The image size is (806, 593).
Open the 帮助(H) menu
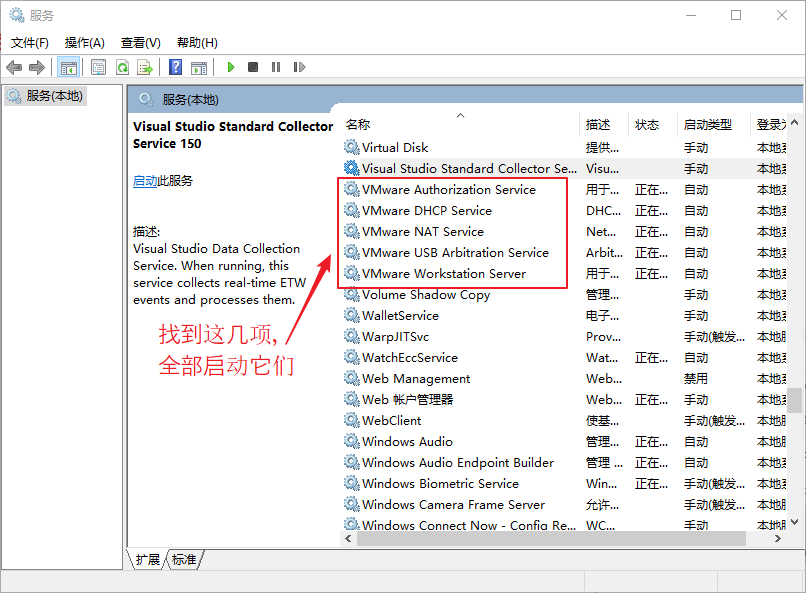197,43
